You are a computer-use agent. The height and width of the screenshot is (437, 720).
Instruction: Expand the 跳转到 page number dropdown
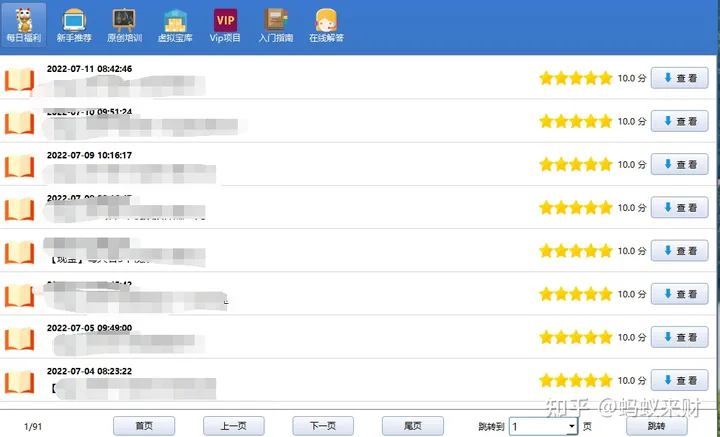pyautogui.click(x=571, y=426)
